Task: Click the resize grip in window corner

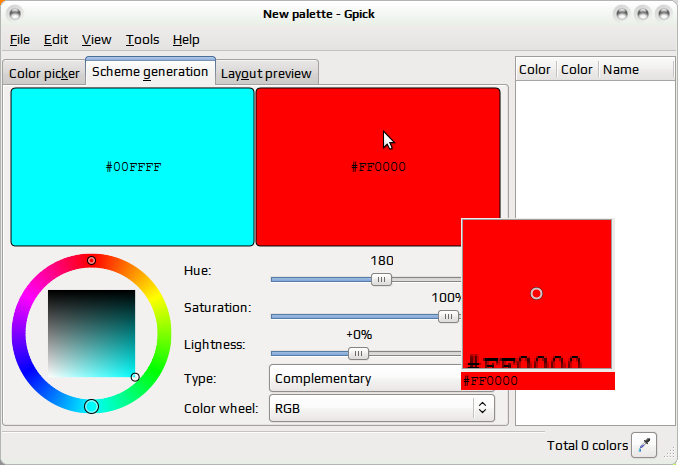Action: (x=668, y=453)
